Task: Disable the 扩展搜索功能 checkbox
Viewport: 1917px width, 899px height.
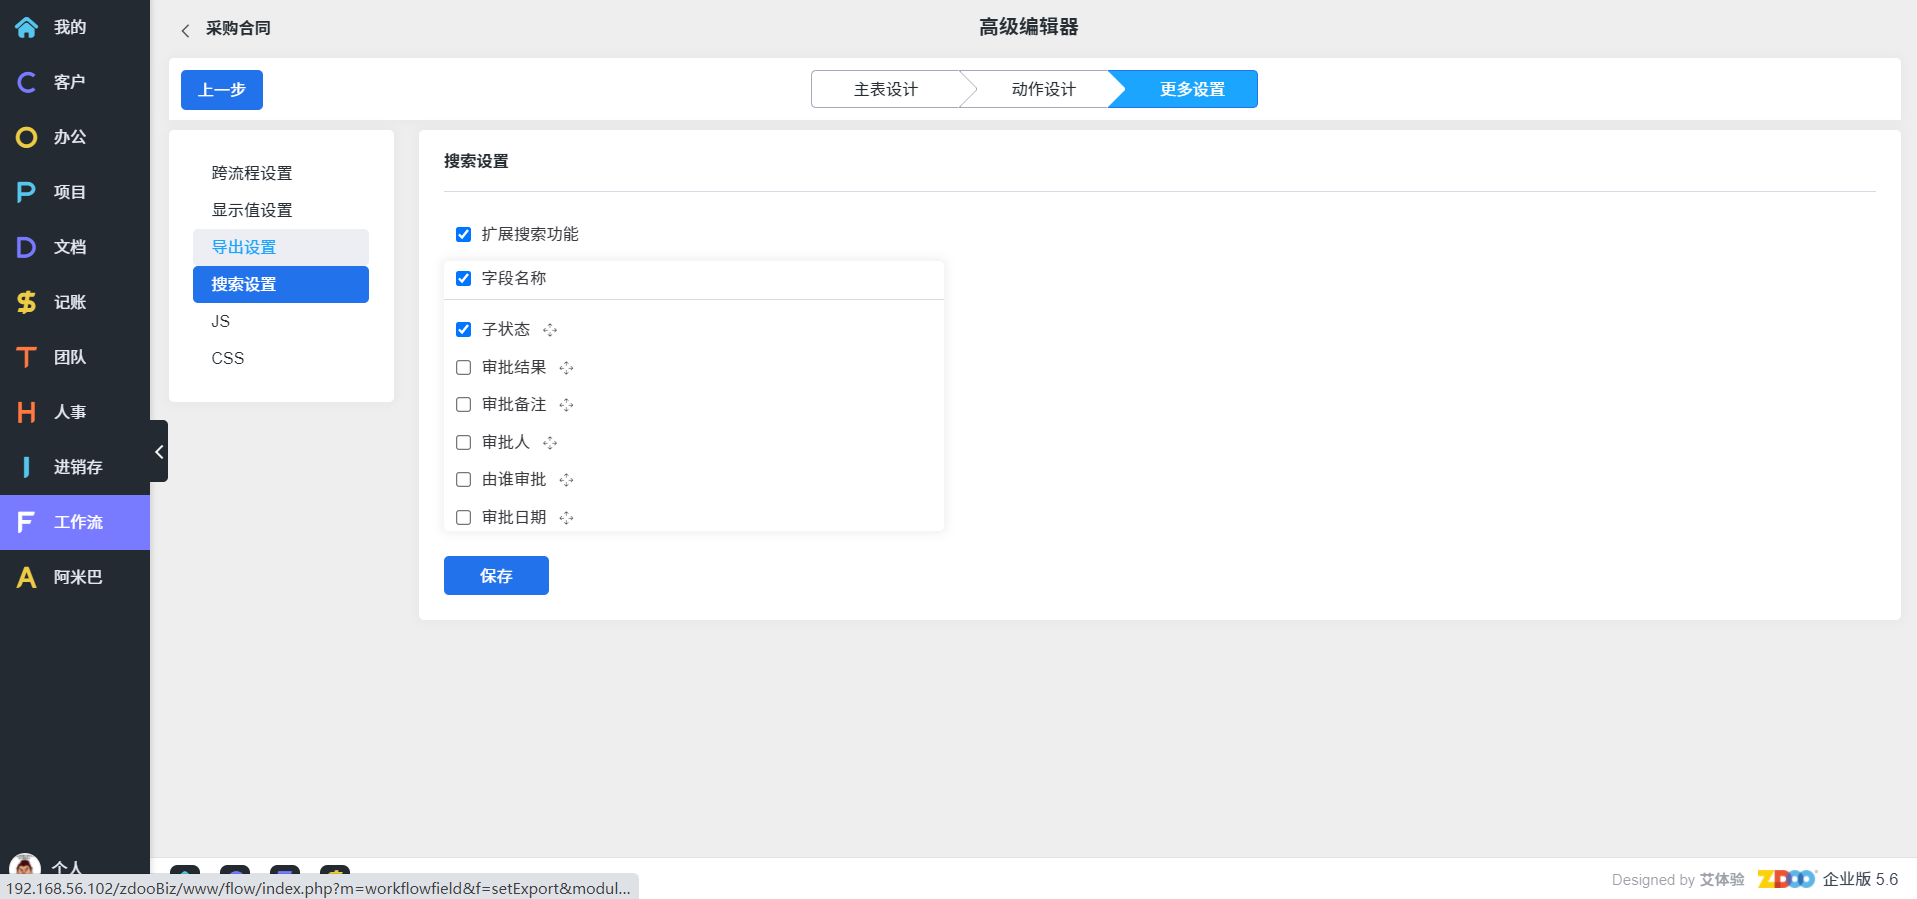Action: [x=463, y=234]
